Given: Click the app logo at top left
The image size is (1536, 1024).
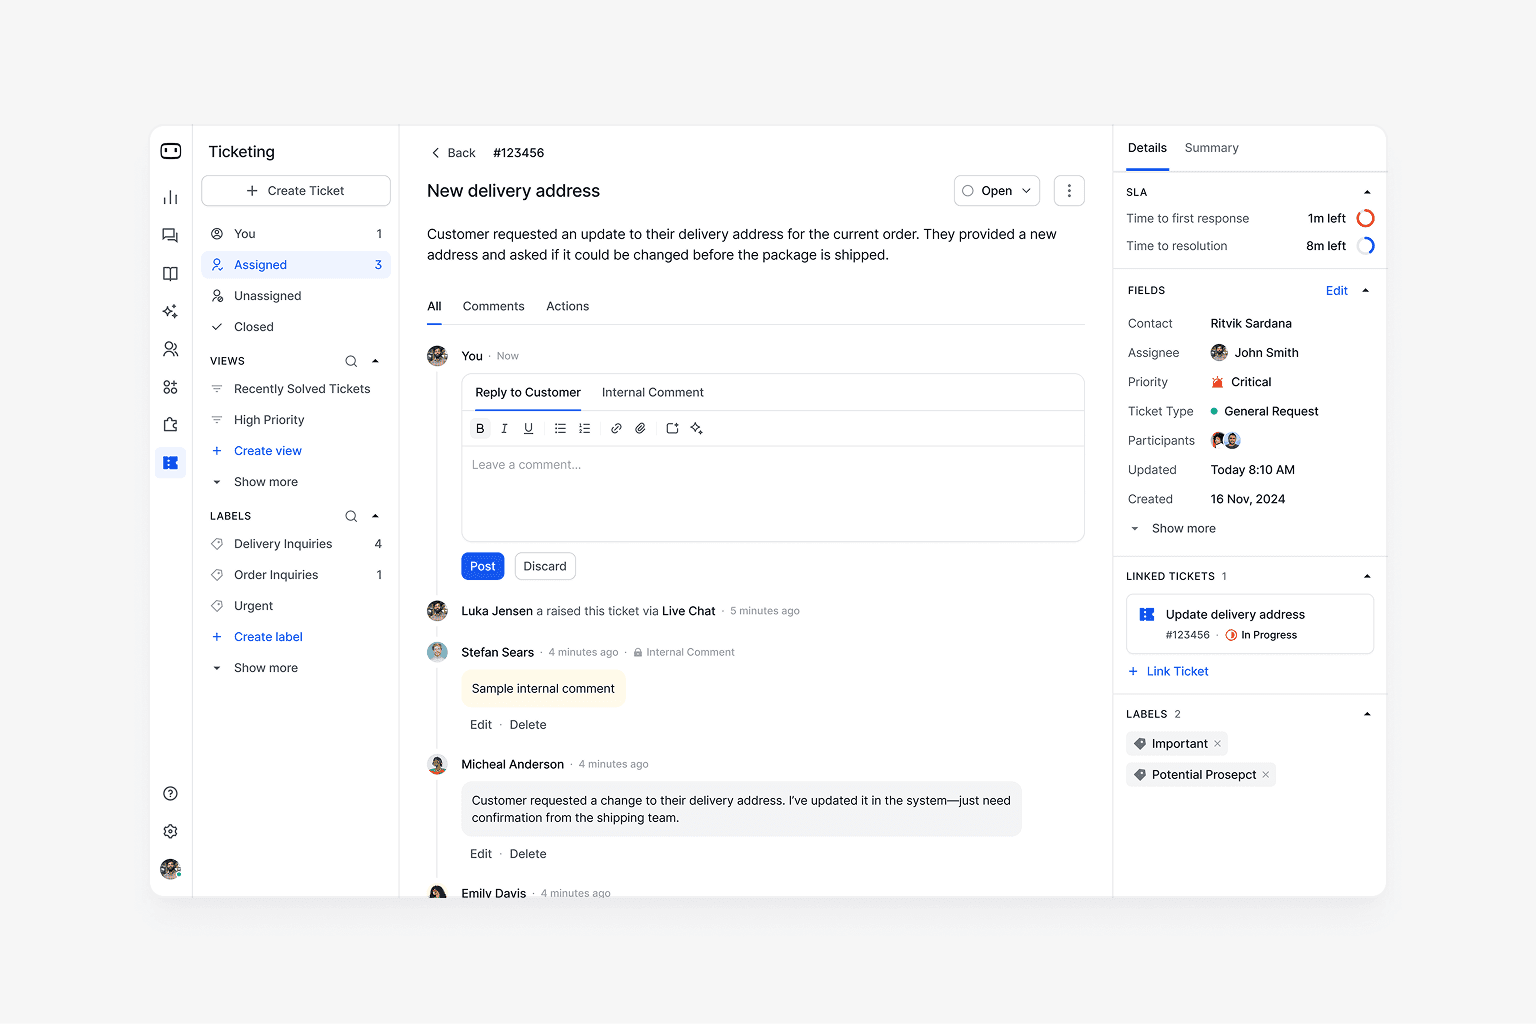Looking at the screenshot, I should point(171,151).
